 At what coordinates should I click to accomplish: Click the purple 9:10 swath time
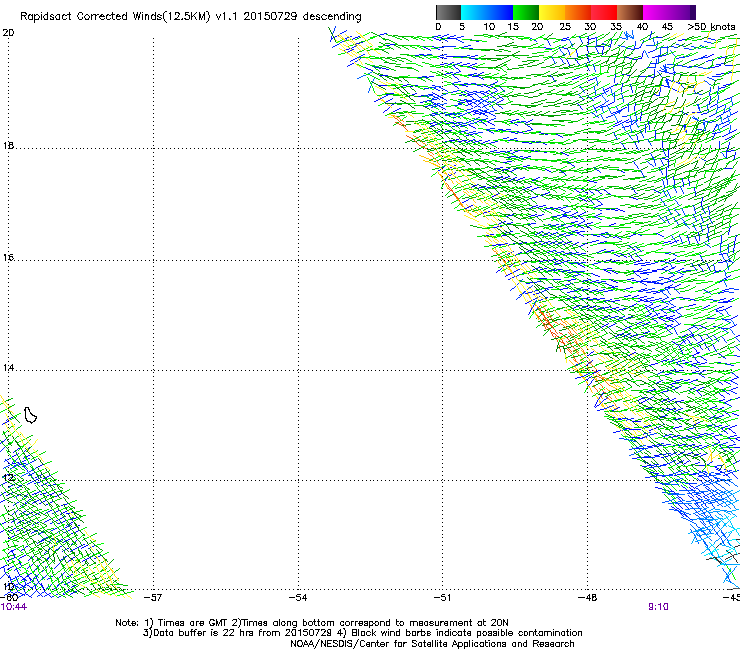[658, 607]
